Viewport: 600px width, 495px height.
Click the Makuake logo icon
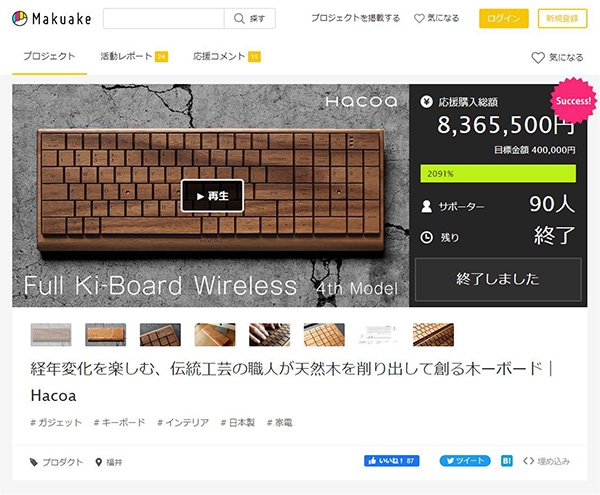pyautogui.click(x=20, y=18)
